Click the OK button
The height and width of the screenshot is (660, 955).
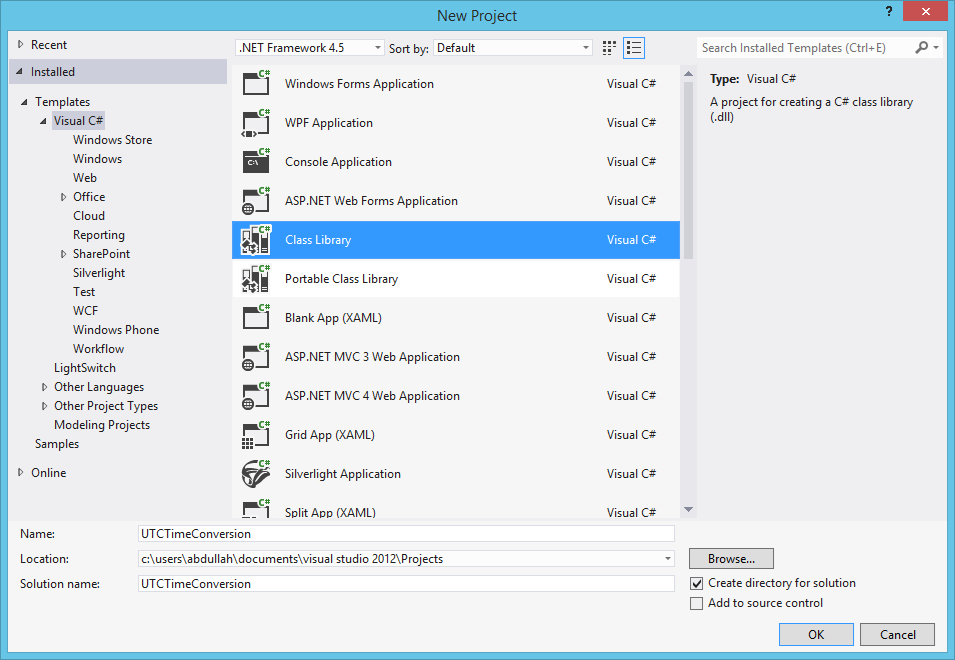point(816,634)
